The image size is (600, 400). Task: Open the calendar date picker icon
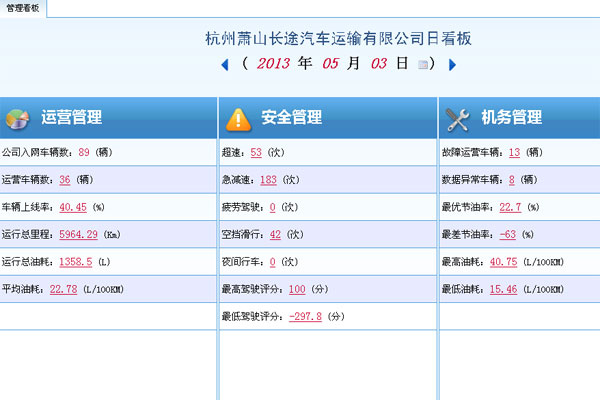tap(424, 65)
